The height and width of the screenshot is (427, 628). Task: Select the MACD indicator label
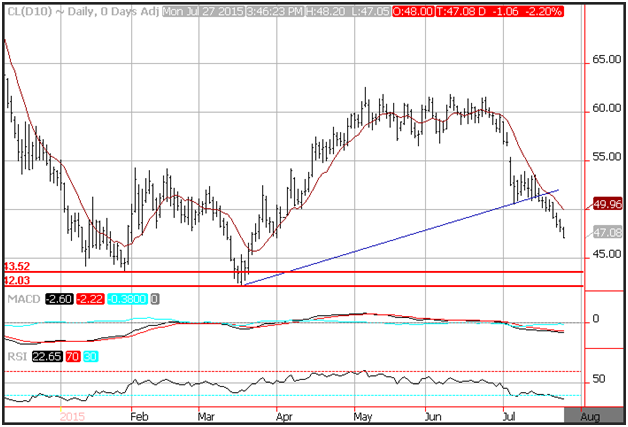[x=21, y=299]
